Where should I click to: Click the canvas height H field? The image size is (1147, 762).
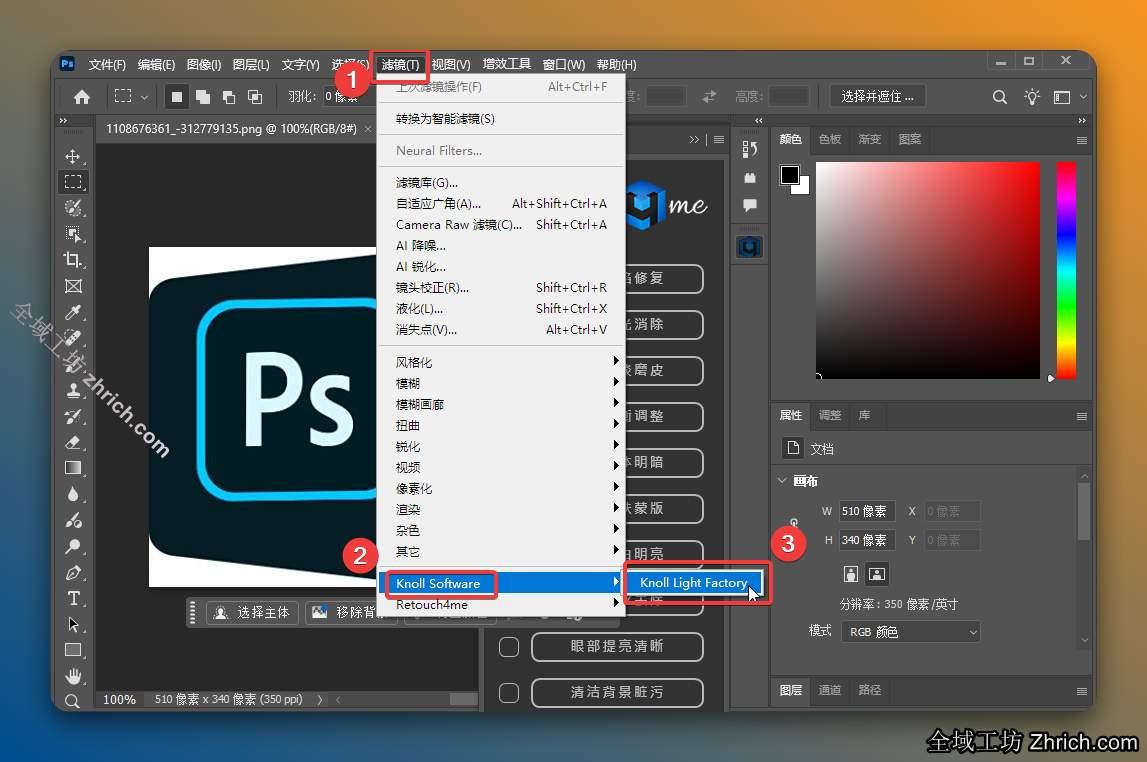click(867, 540)
